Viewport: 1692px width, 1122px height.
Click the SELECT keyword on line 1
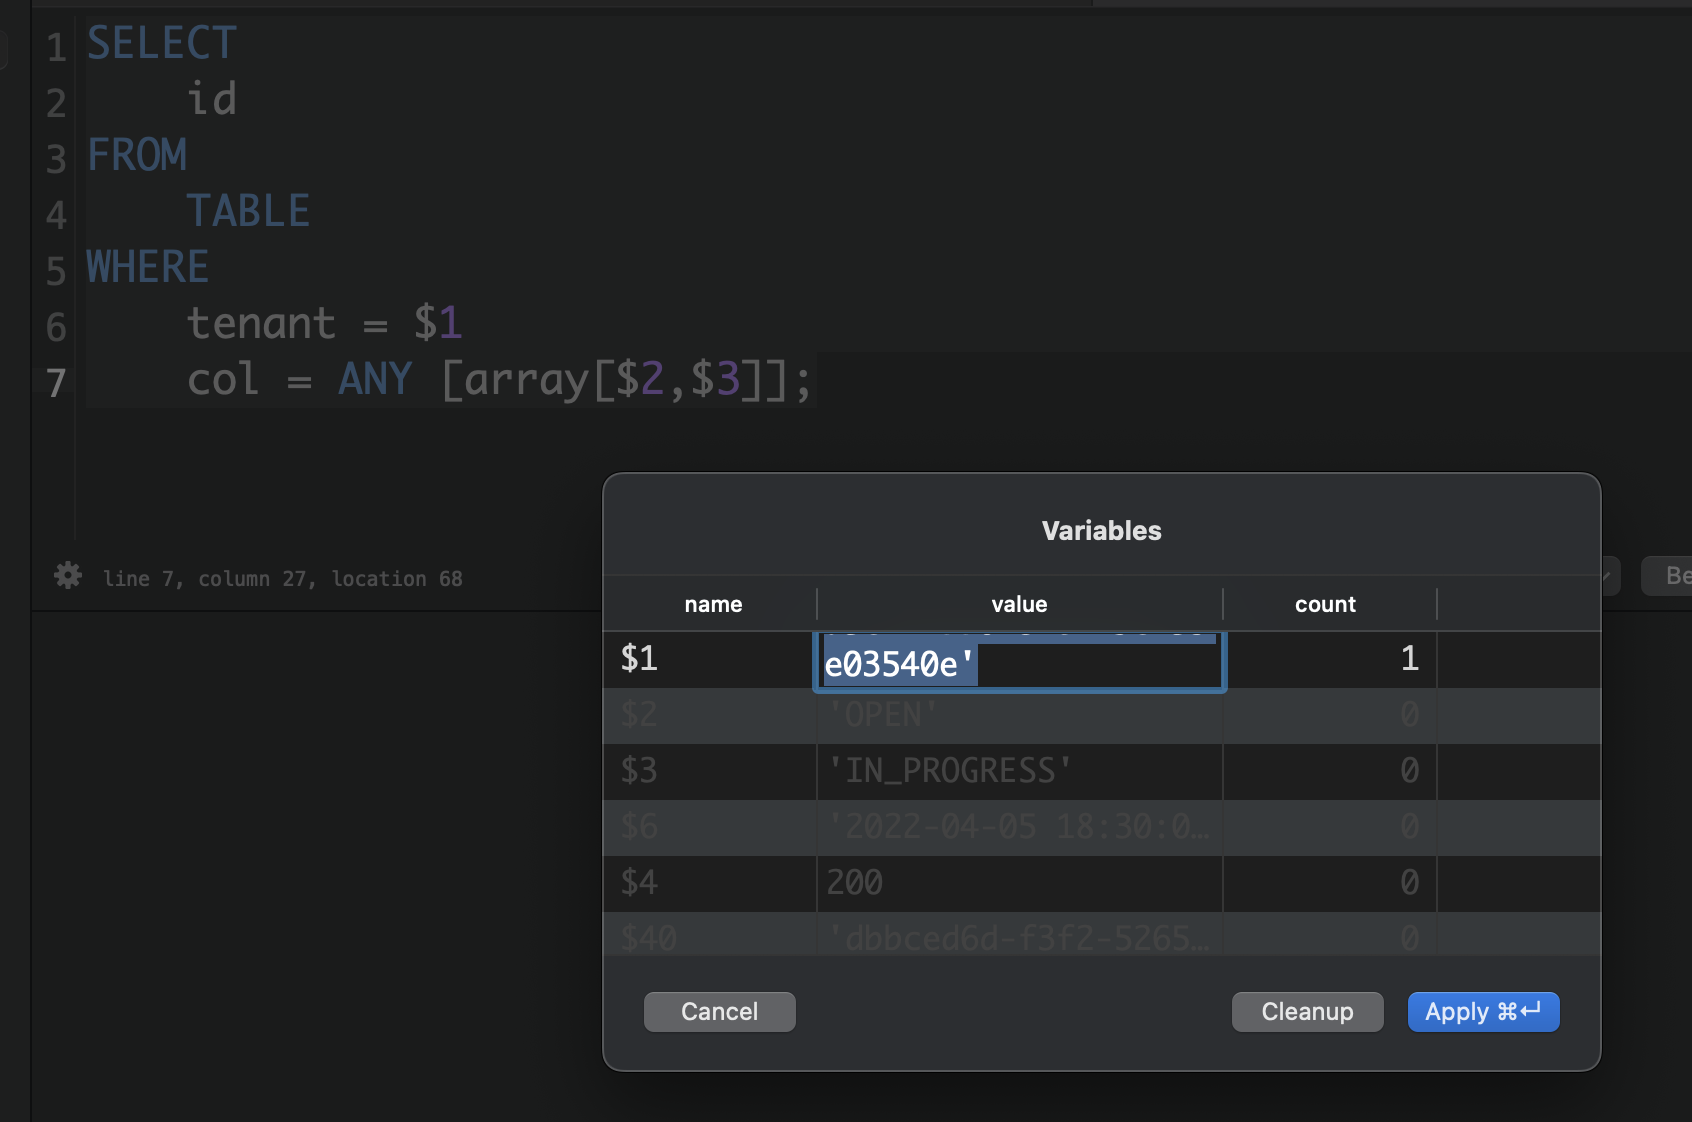(x=162, y=43)
